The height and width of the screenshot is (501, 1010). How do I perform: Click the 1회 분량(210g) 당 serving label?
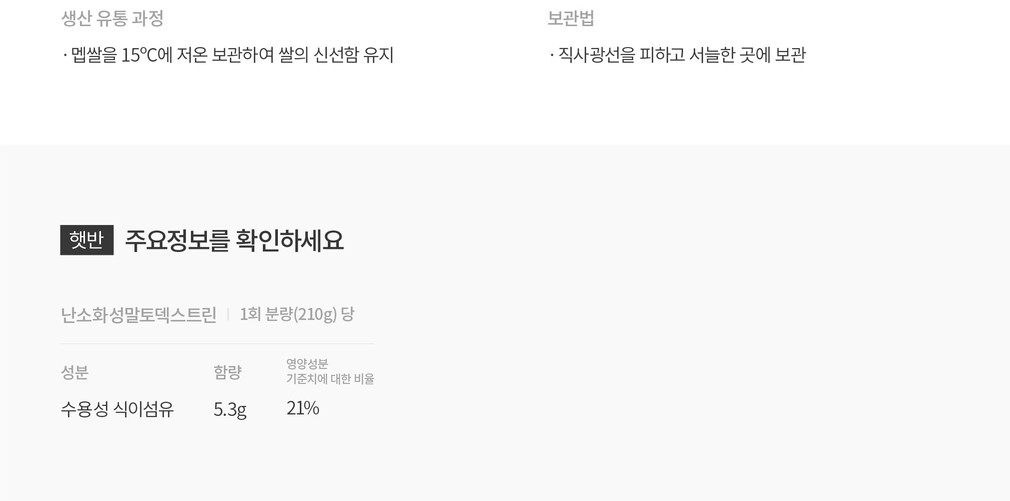point(297,314)
